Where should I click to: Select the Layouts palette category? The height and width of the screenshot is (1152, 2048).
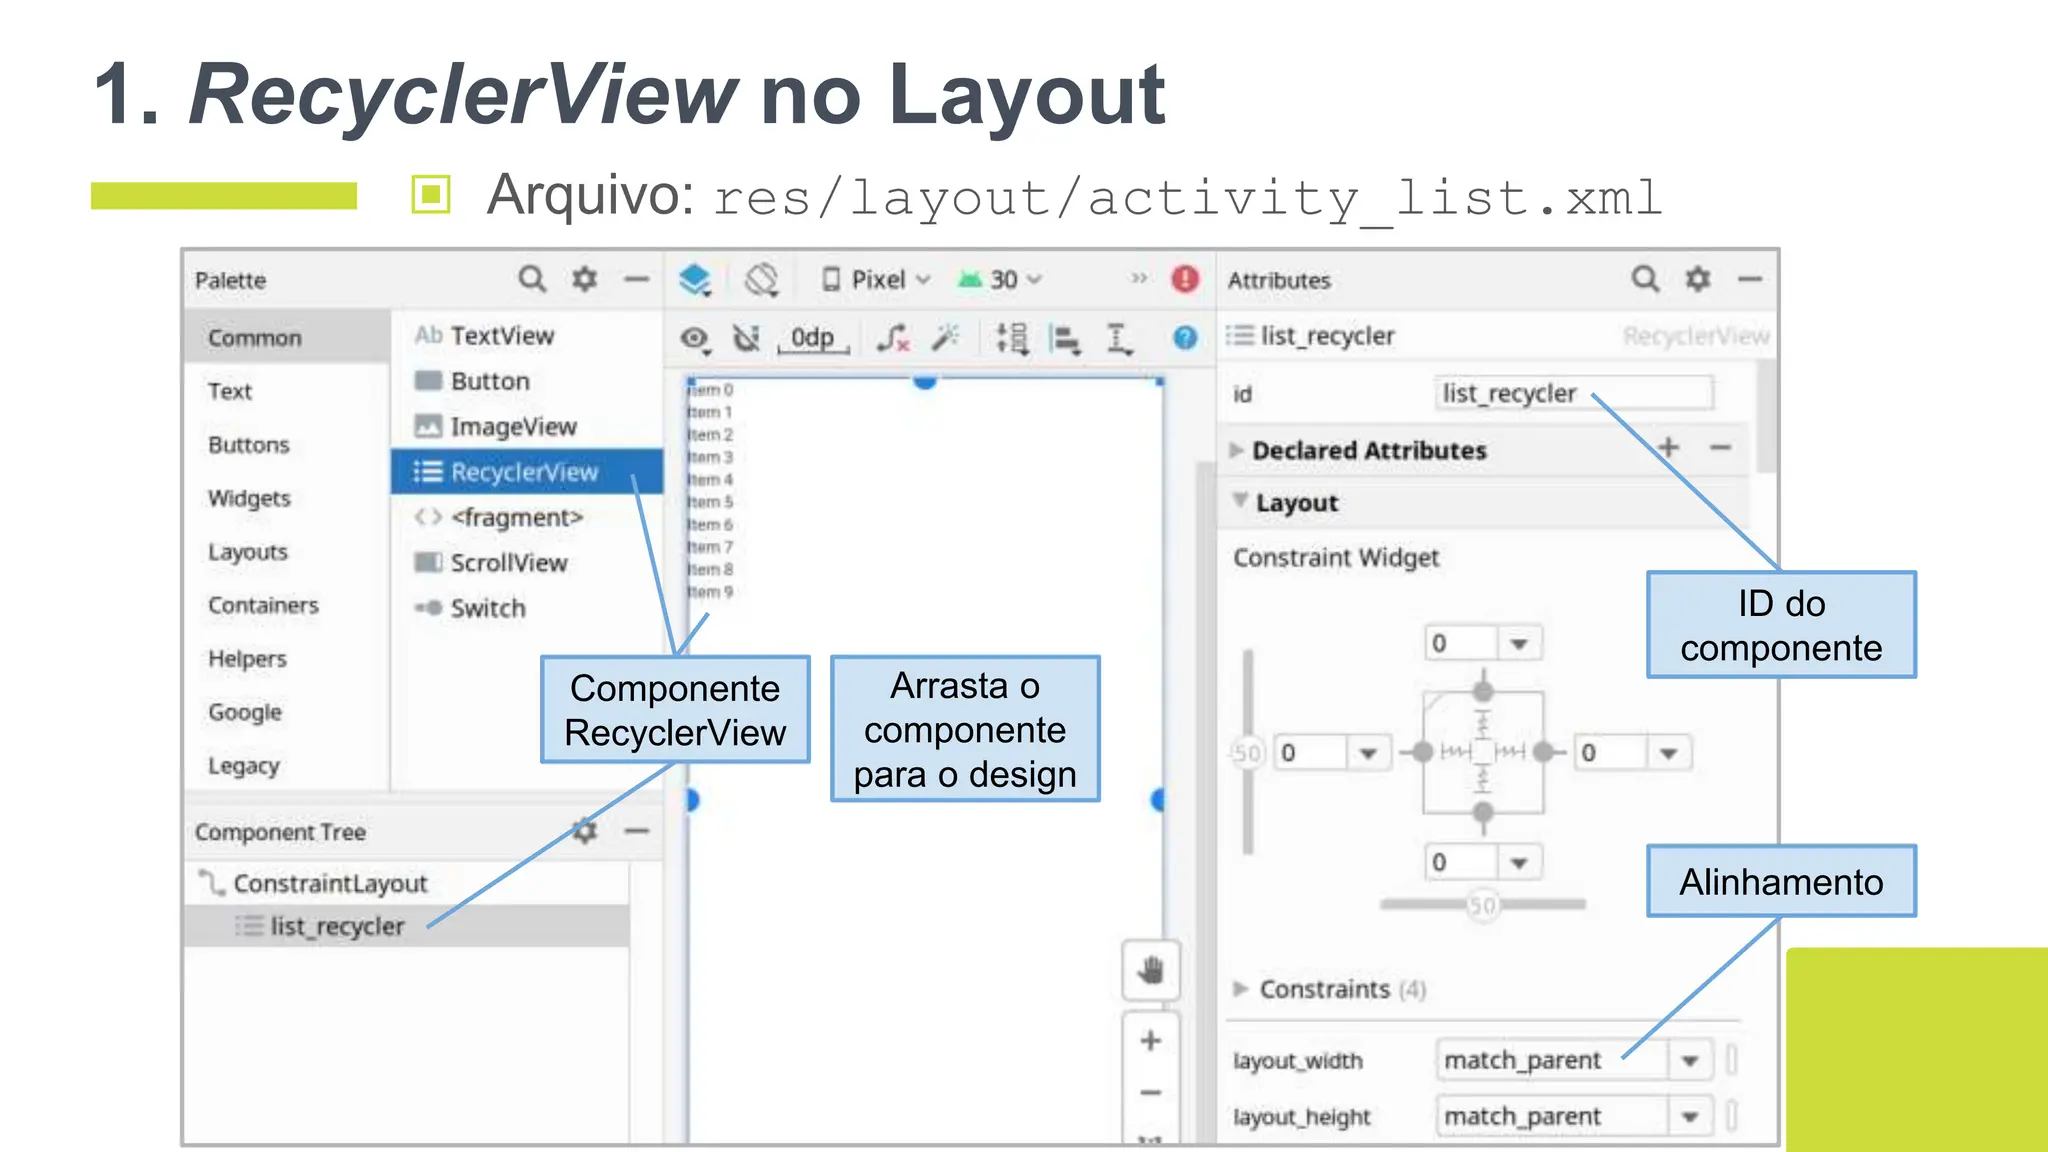tap(287, 552)
